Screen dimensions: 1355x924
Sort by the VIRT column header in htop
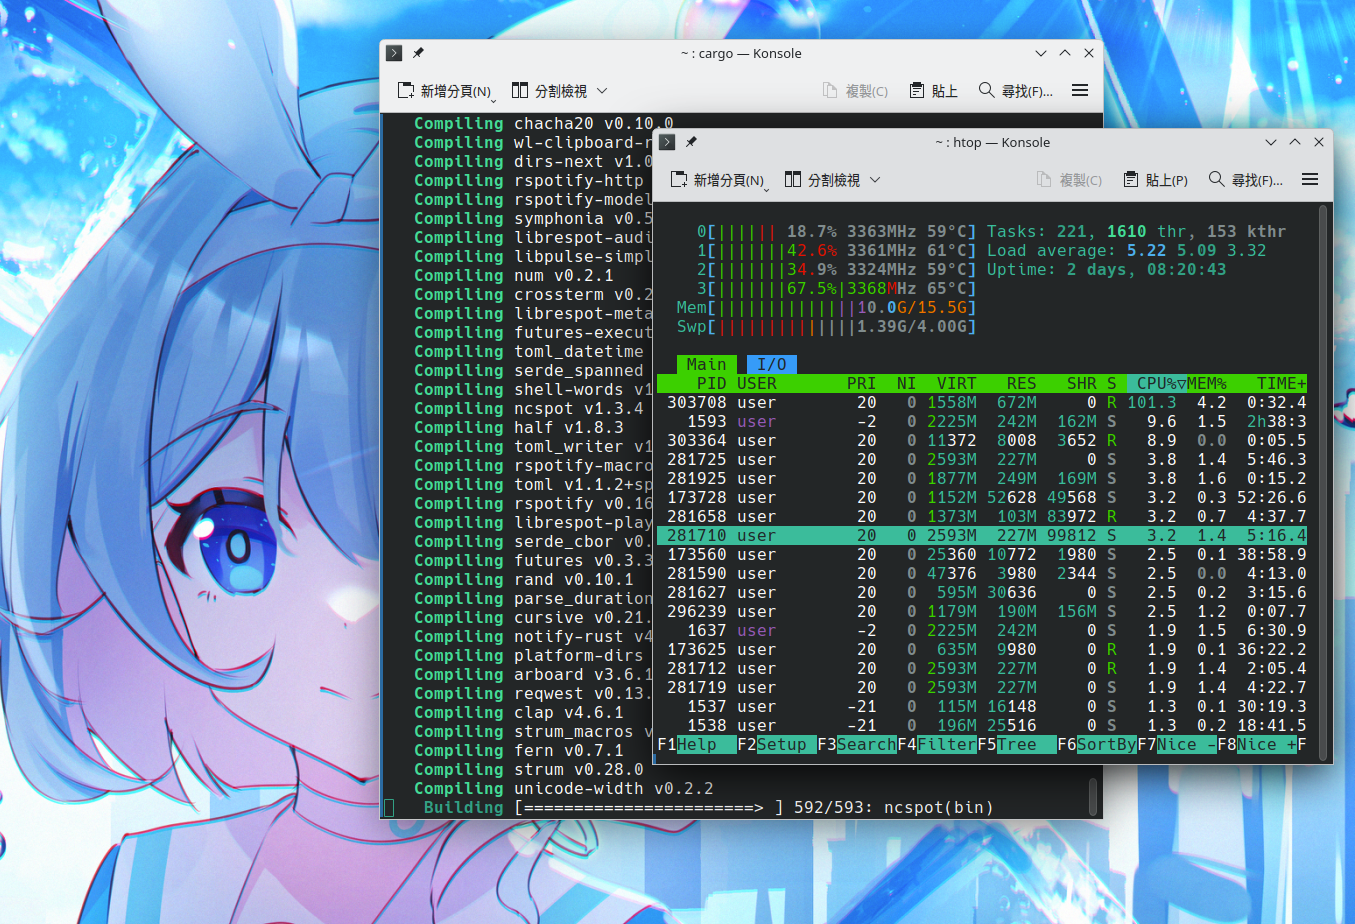pos(956,383)
